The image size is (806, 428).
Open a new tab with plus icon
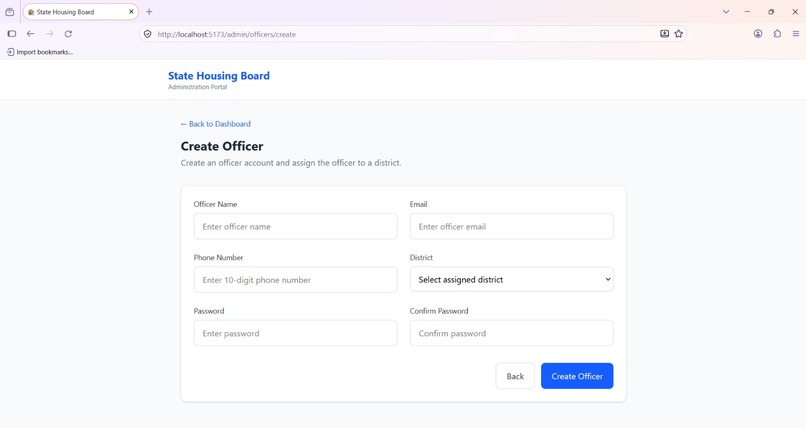[x=149, y=12]
